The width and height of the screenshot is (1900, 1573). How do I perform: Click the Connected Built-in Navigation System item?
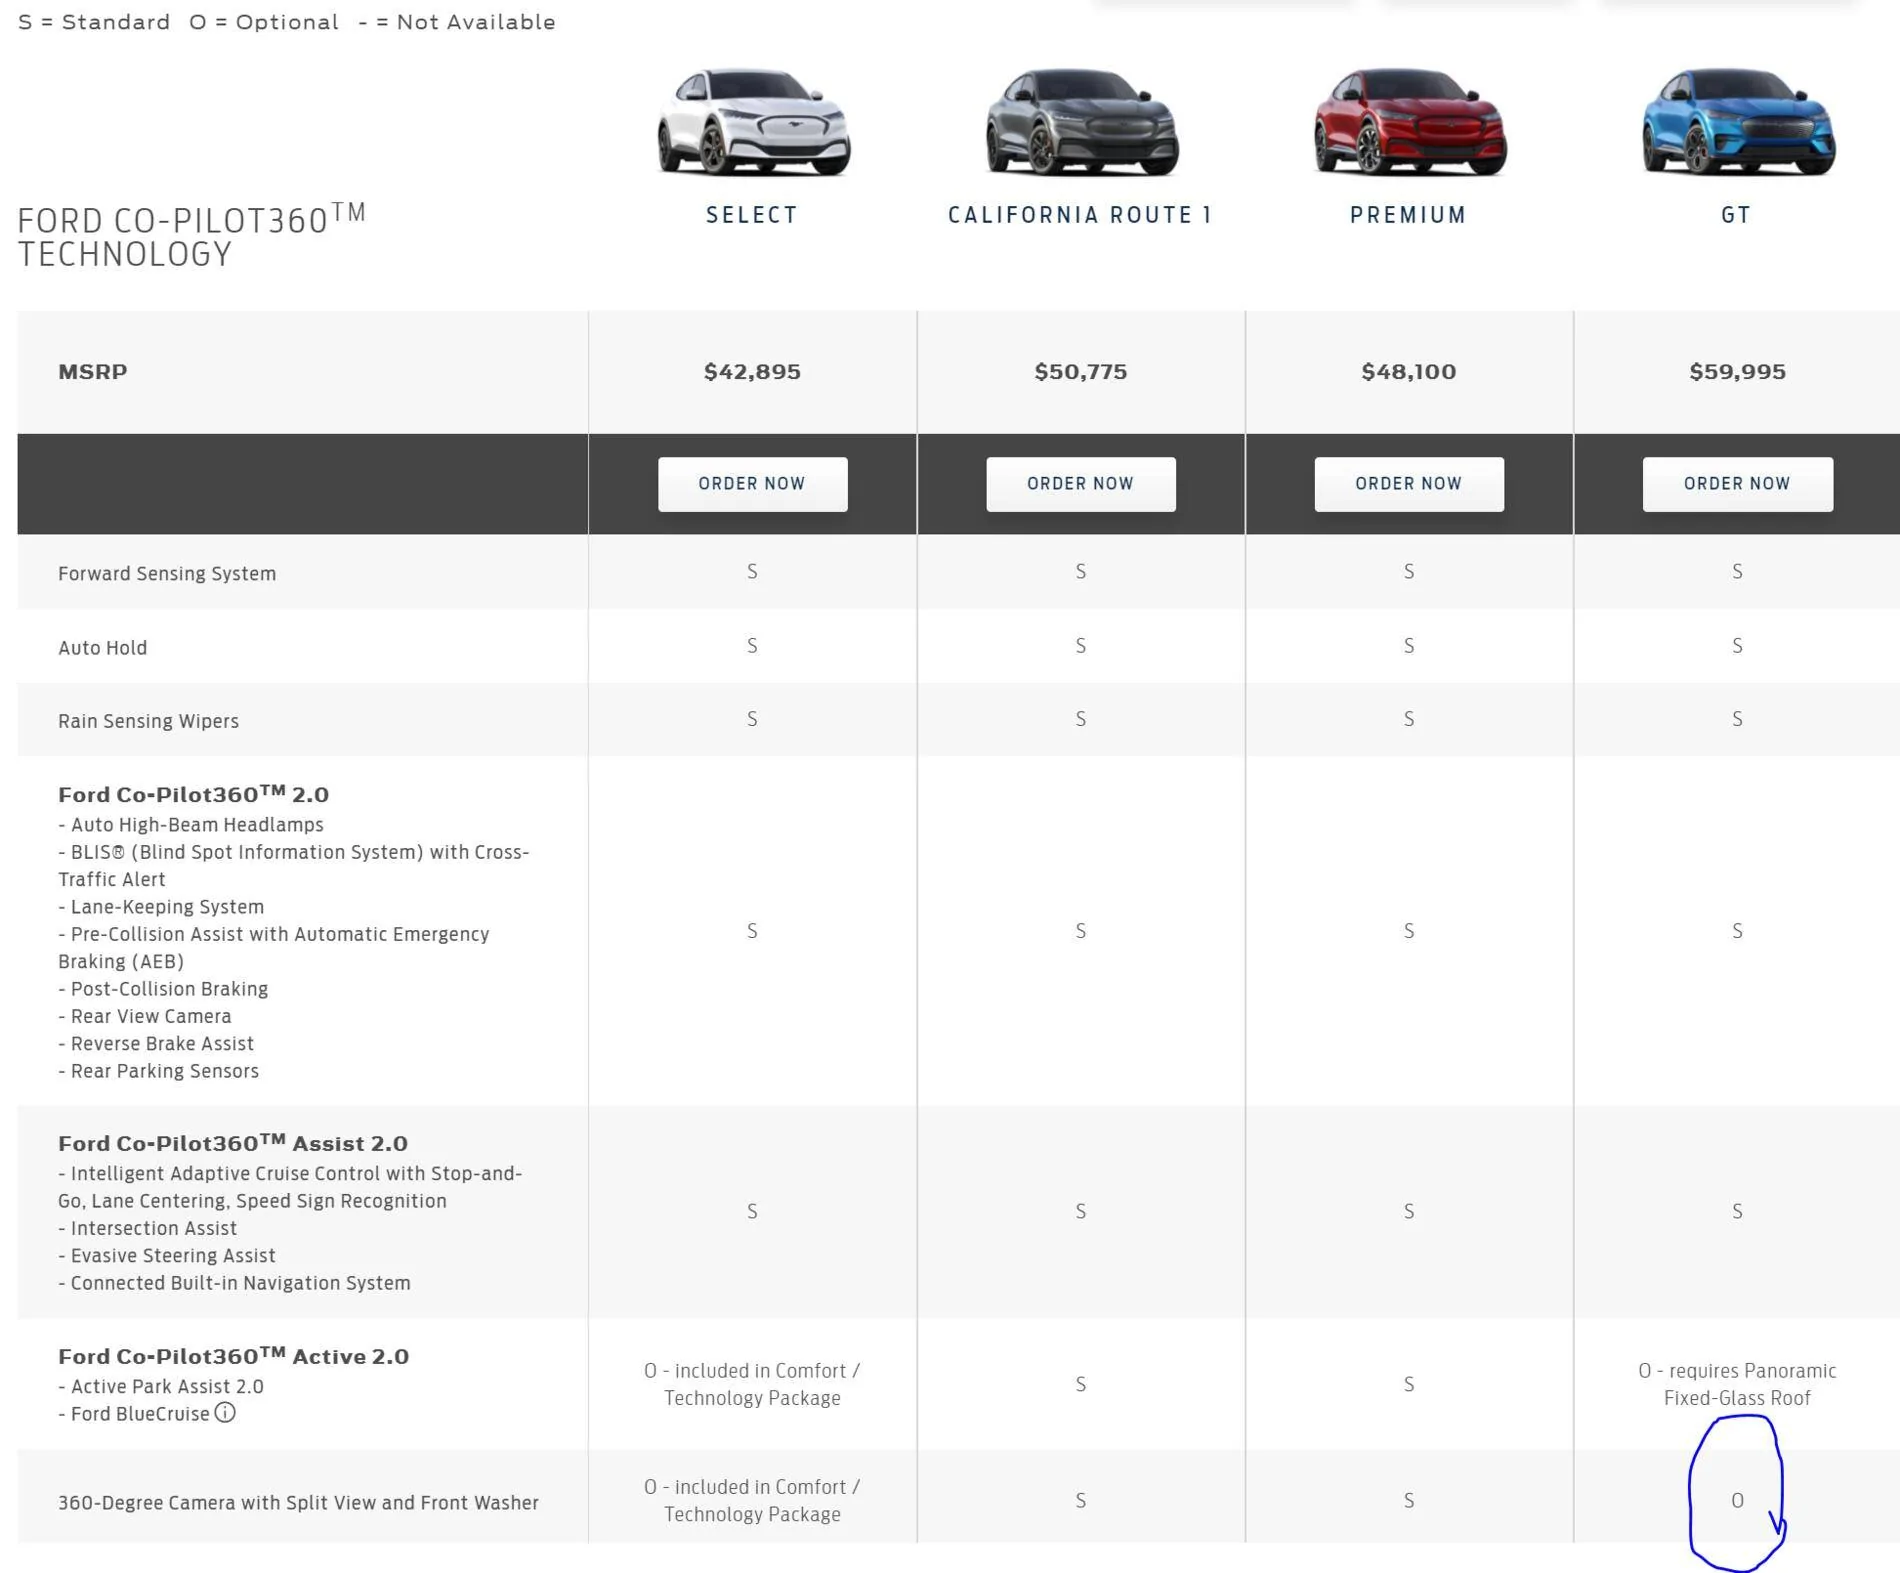point(240,1283)
